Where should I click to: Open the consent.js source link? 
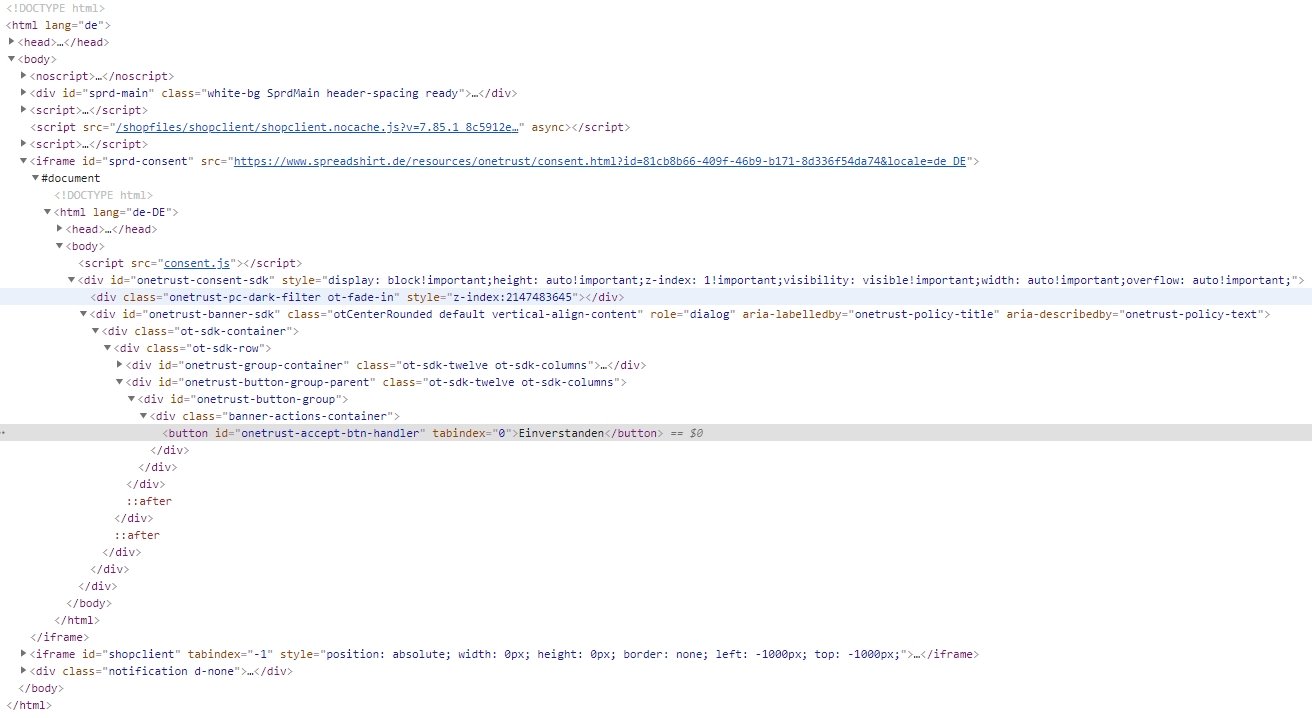click(197, 263)
